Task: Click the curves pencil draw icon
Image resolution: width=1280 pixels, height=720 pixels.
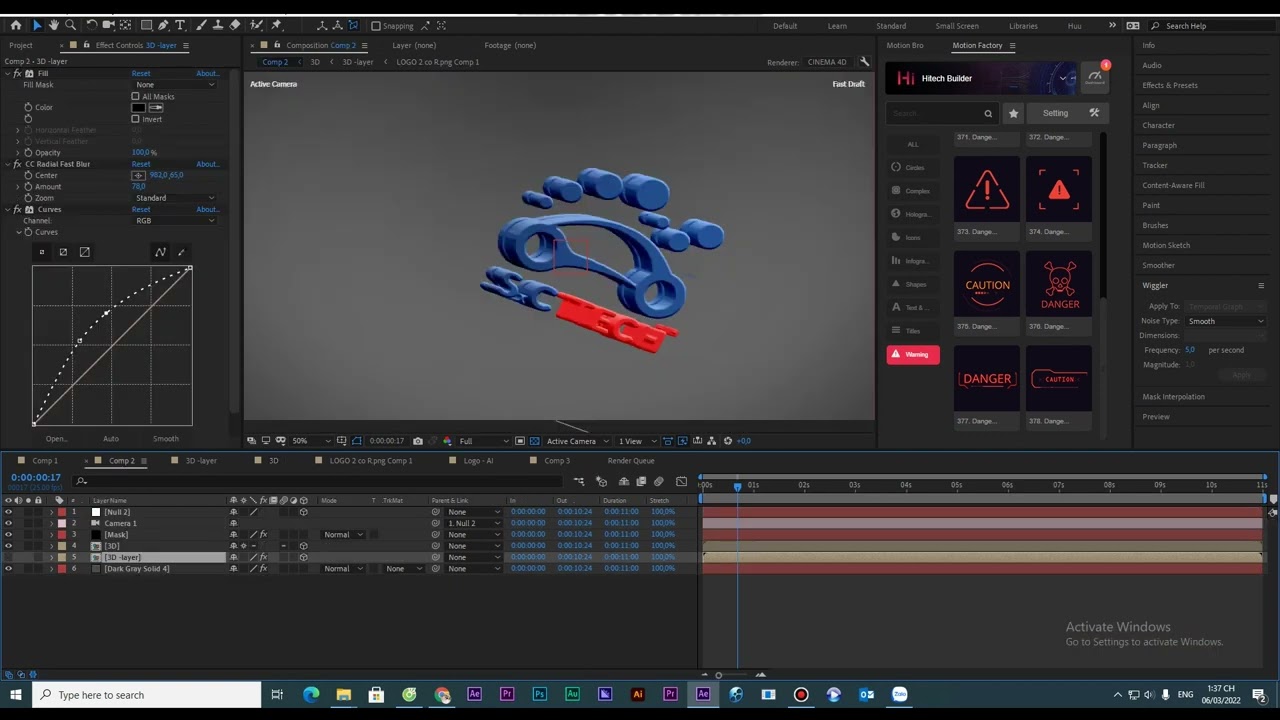Action: click(182, 252)
